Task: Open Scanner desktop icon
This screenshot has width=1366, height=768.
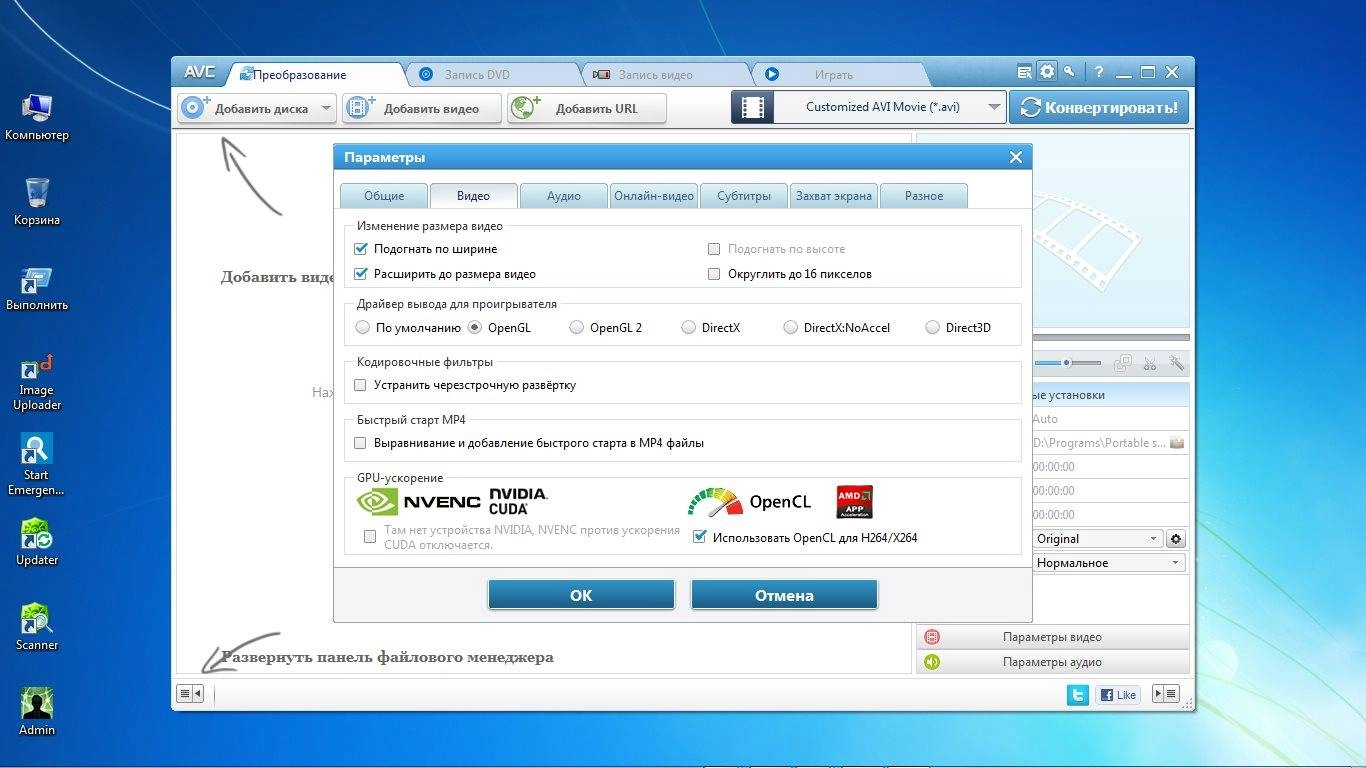Action: [37, 627]
